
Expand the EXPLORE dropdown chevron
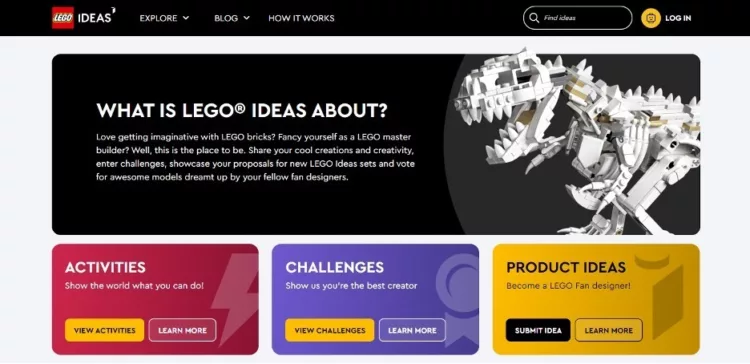(186, 18)
